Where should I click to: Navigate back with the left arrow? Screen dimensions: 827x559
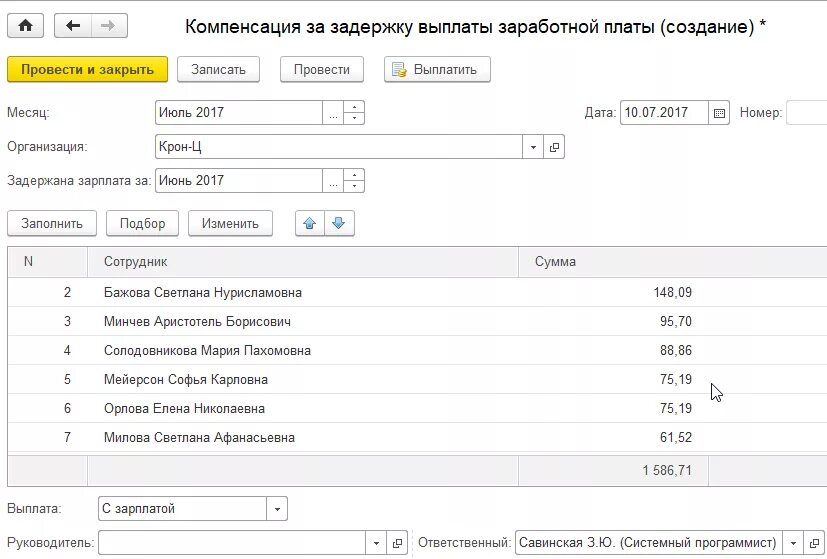click(x=73, y=25)
